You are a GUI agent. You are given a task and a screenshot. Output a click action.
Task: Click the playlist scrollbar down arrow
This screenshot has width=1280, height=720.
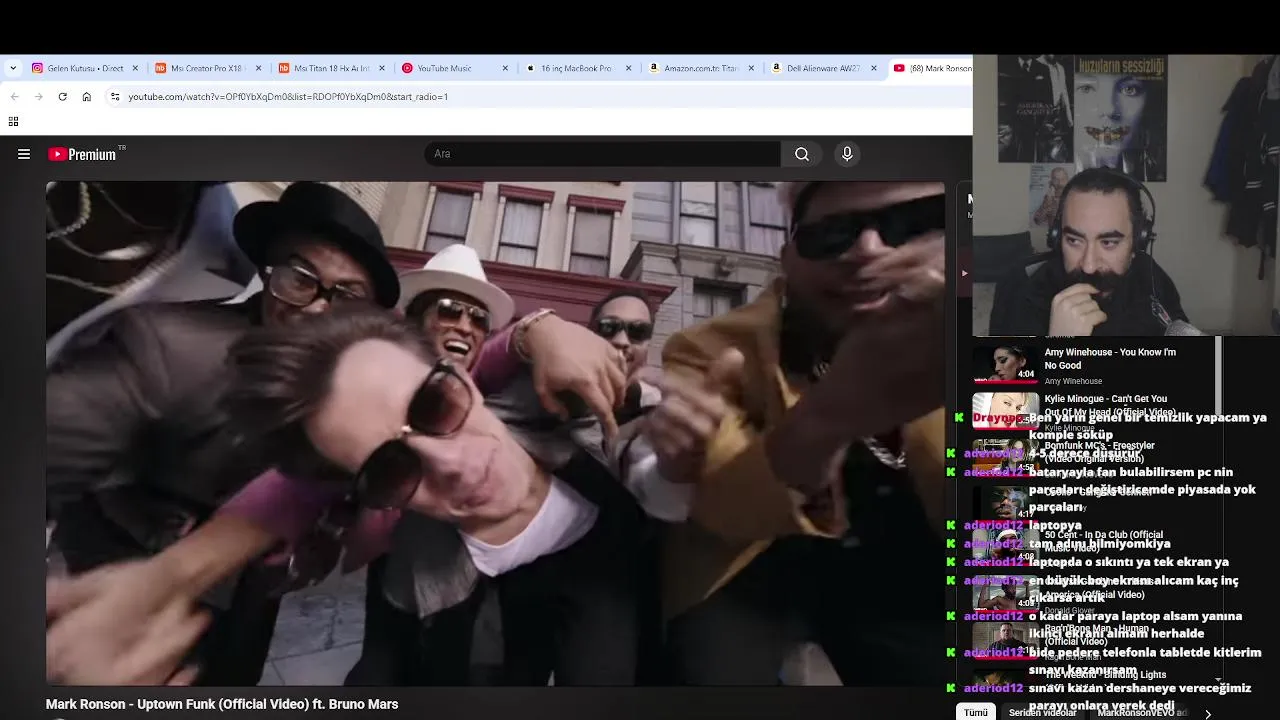1218,679
